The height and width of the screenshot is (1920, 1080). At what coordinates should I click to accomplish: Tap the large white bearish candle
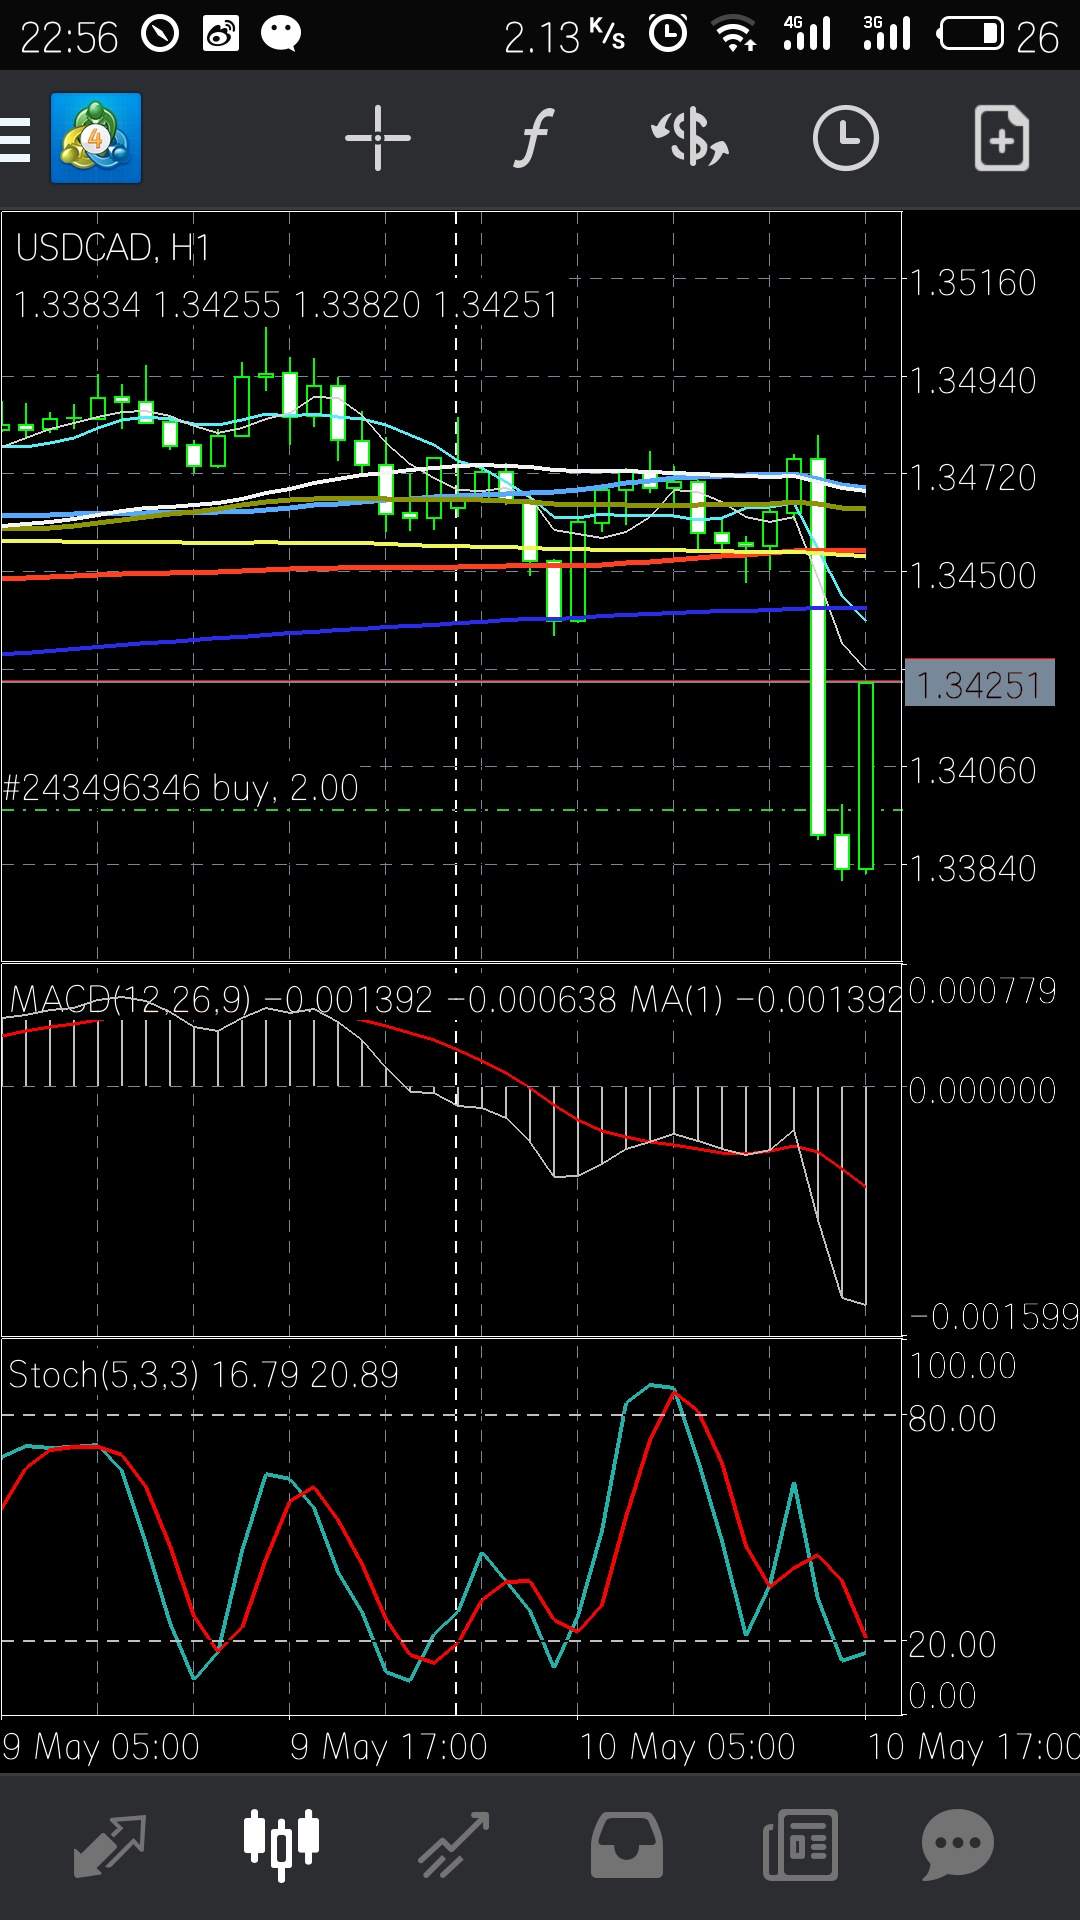click(x=818, y=645)
